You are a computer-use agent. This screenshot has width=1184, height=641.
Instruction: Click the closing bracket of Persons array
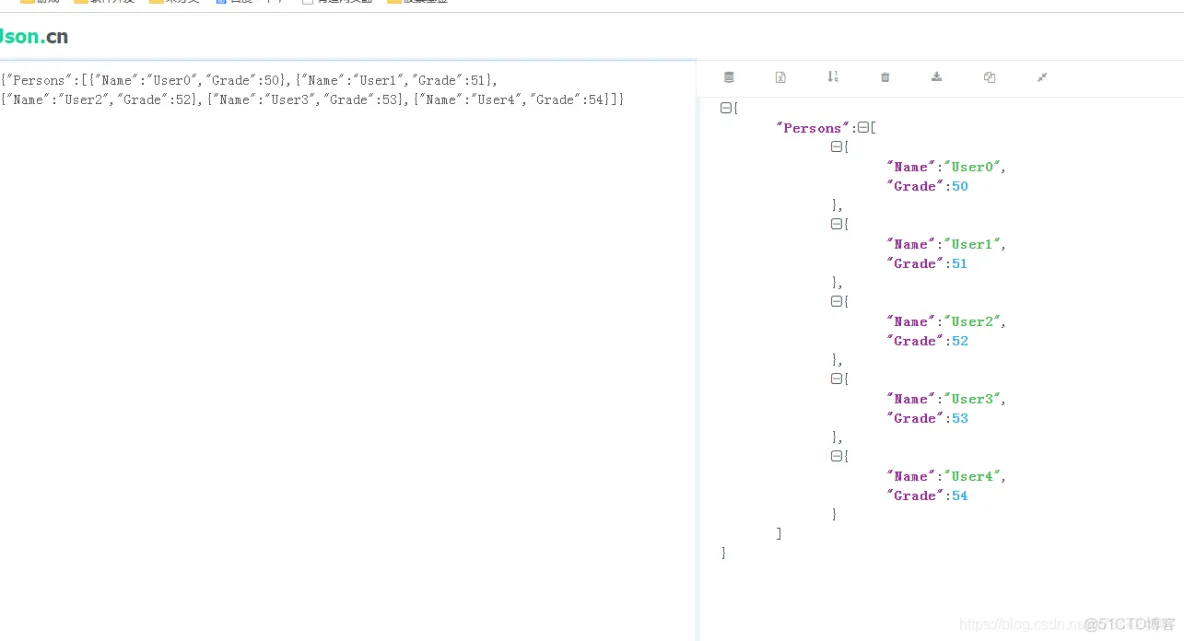click(779, 534)
